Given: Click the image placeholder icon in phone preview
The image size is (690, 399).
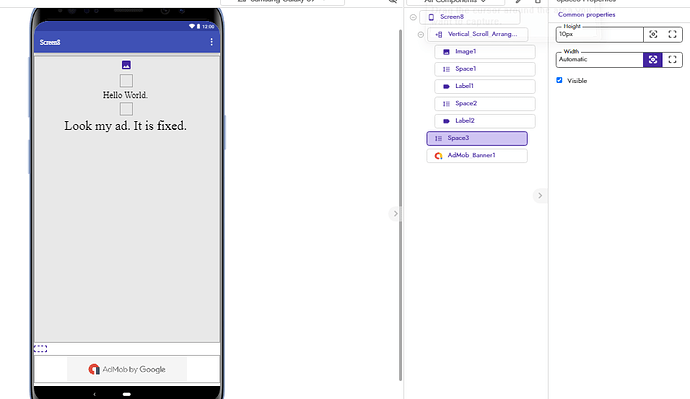Looking at the screenshot, I should pyautogui.click(x=126, y=65).
